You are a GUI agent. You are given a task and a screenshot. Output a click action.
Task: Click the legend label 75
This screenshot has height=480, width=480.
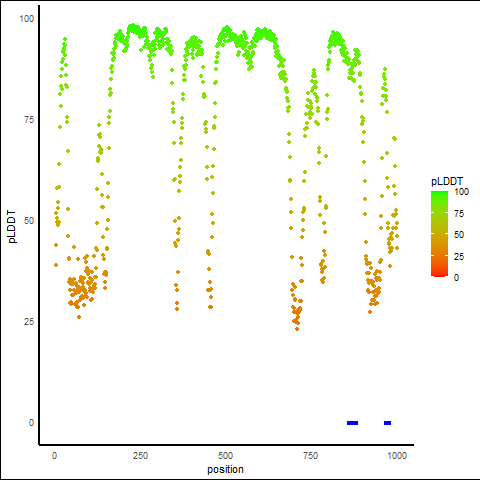click(x=459, y=214)
